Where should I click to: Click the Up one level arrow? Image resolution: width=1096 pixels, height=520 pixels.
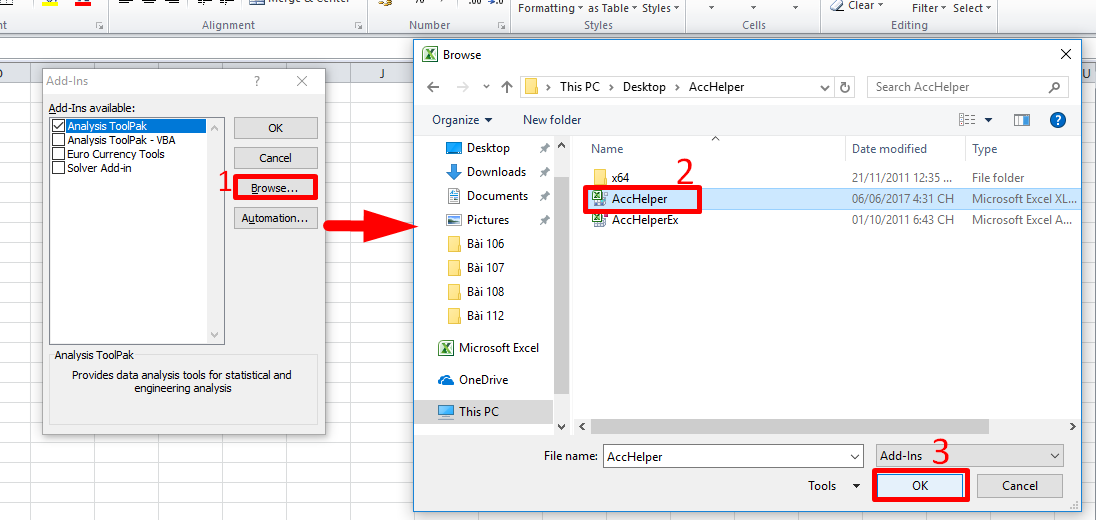tap(507, 87)
